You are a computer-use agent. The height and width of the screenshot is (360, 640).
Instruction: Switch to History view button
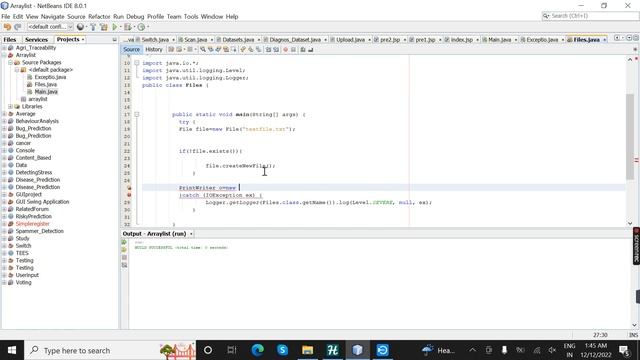pyautogui.click(x=154, y=49)
